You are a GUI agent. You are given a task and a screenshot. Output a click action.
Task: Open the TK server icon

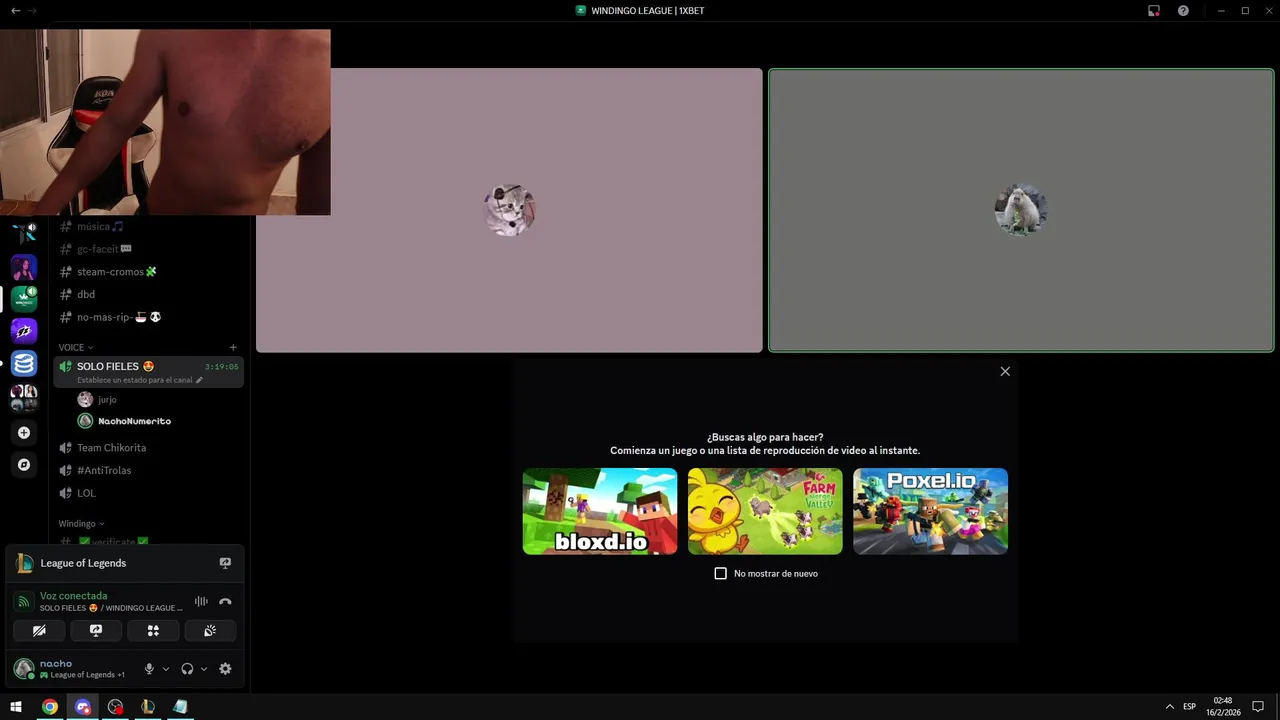(24, 234)
